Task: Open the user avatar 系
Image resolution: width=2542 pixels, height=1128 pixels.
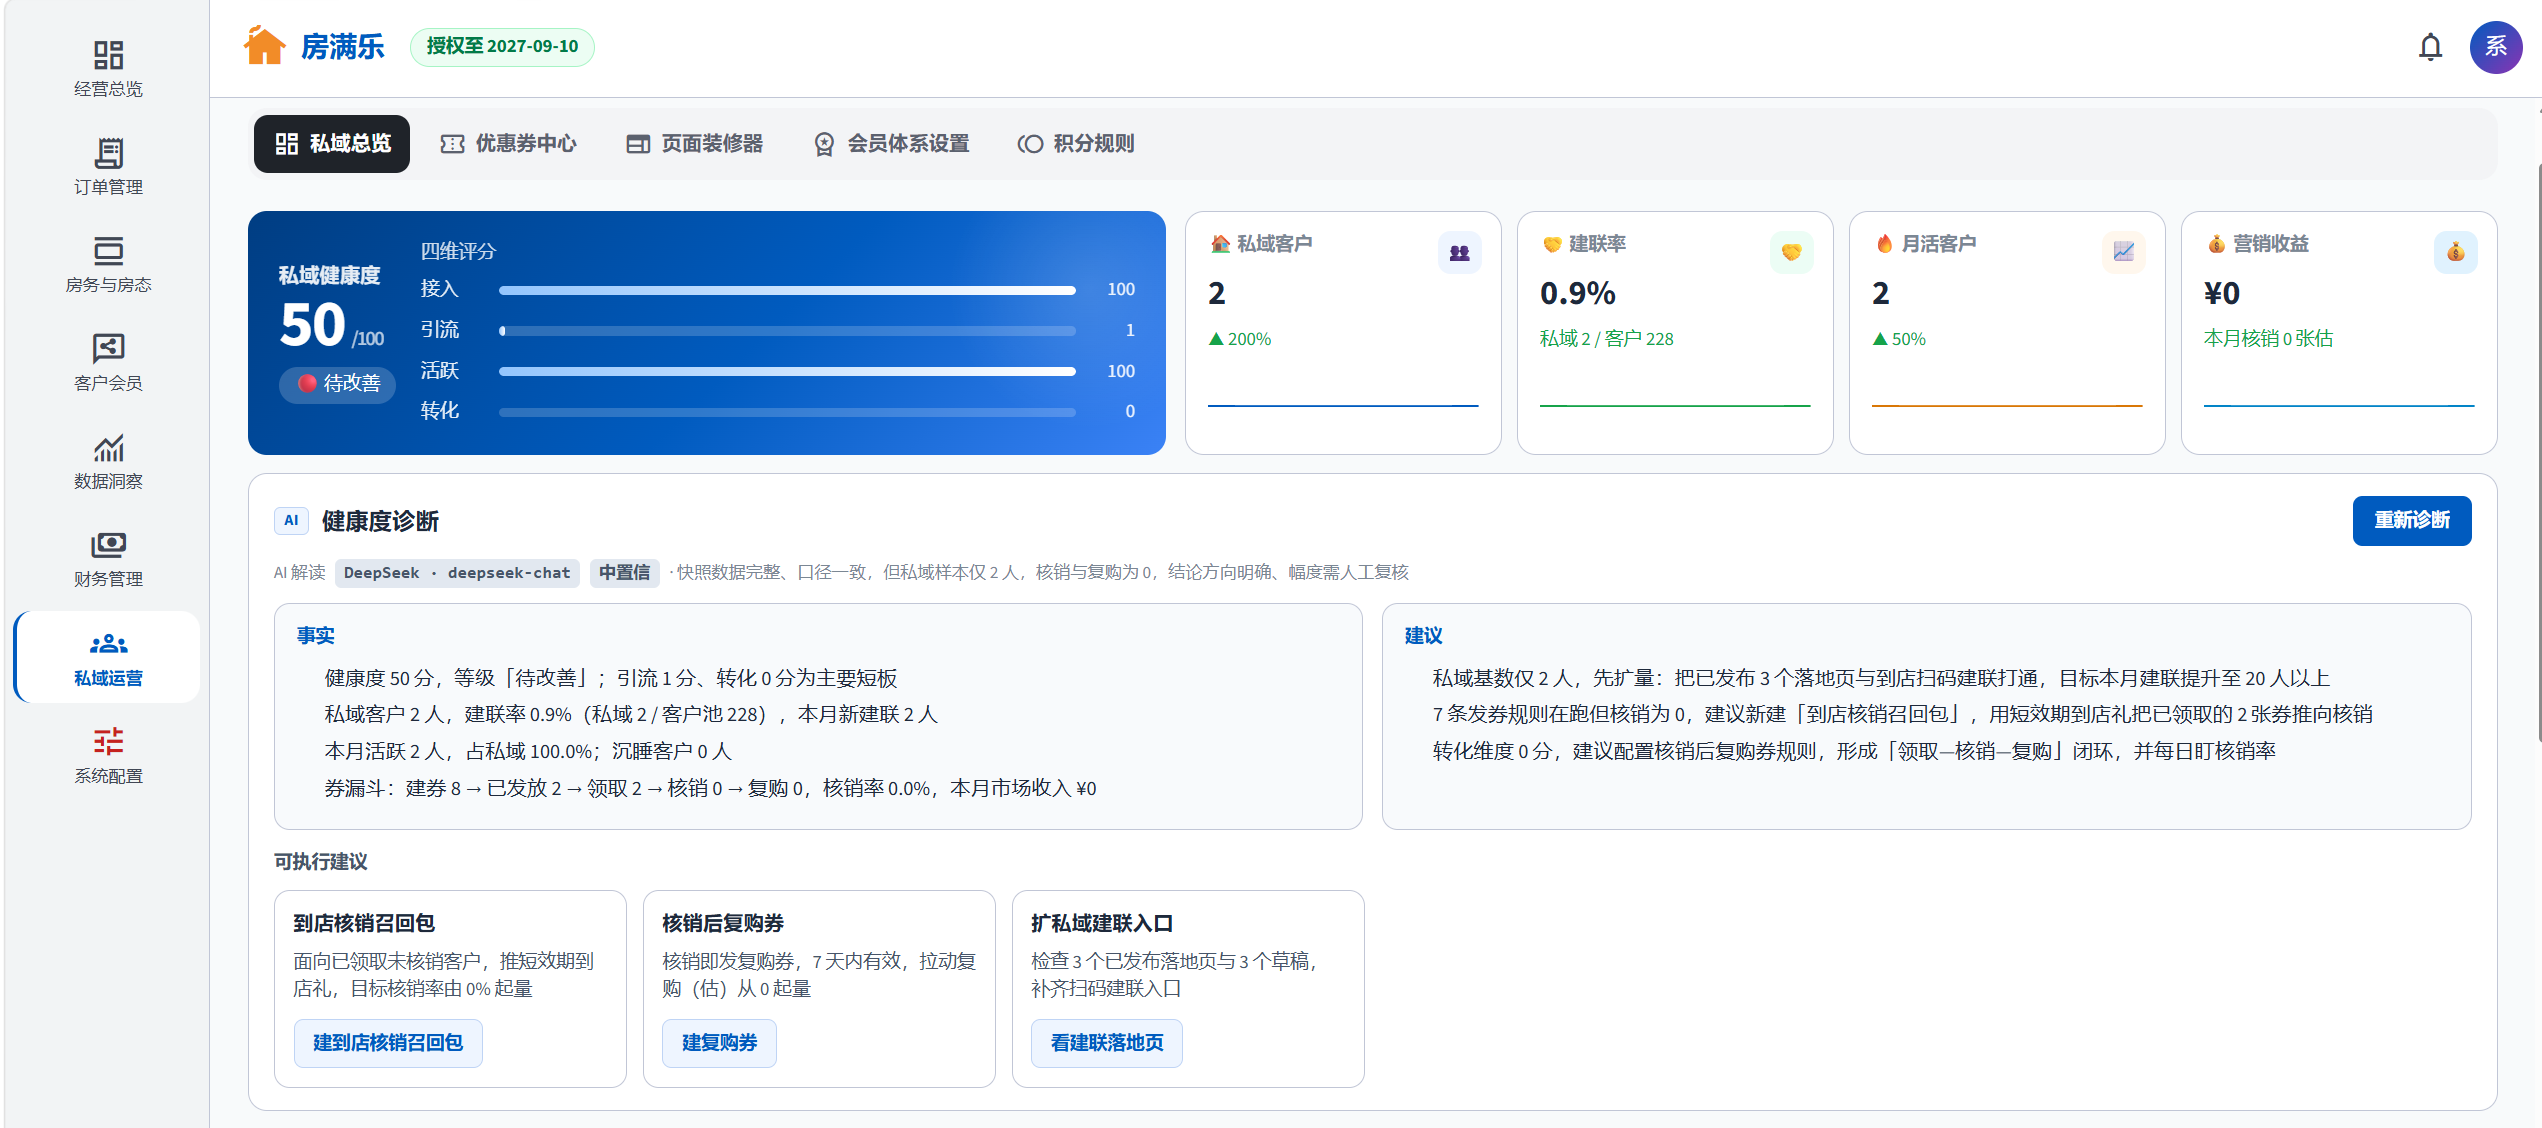Action: (2496, 47)
